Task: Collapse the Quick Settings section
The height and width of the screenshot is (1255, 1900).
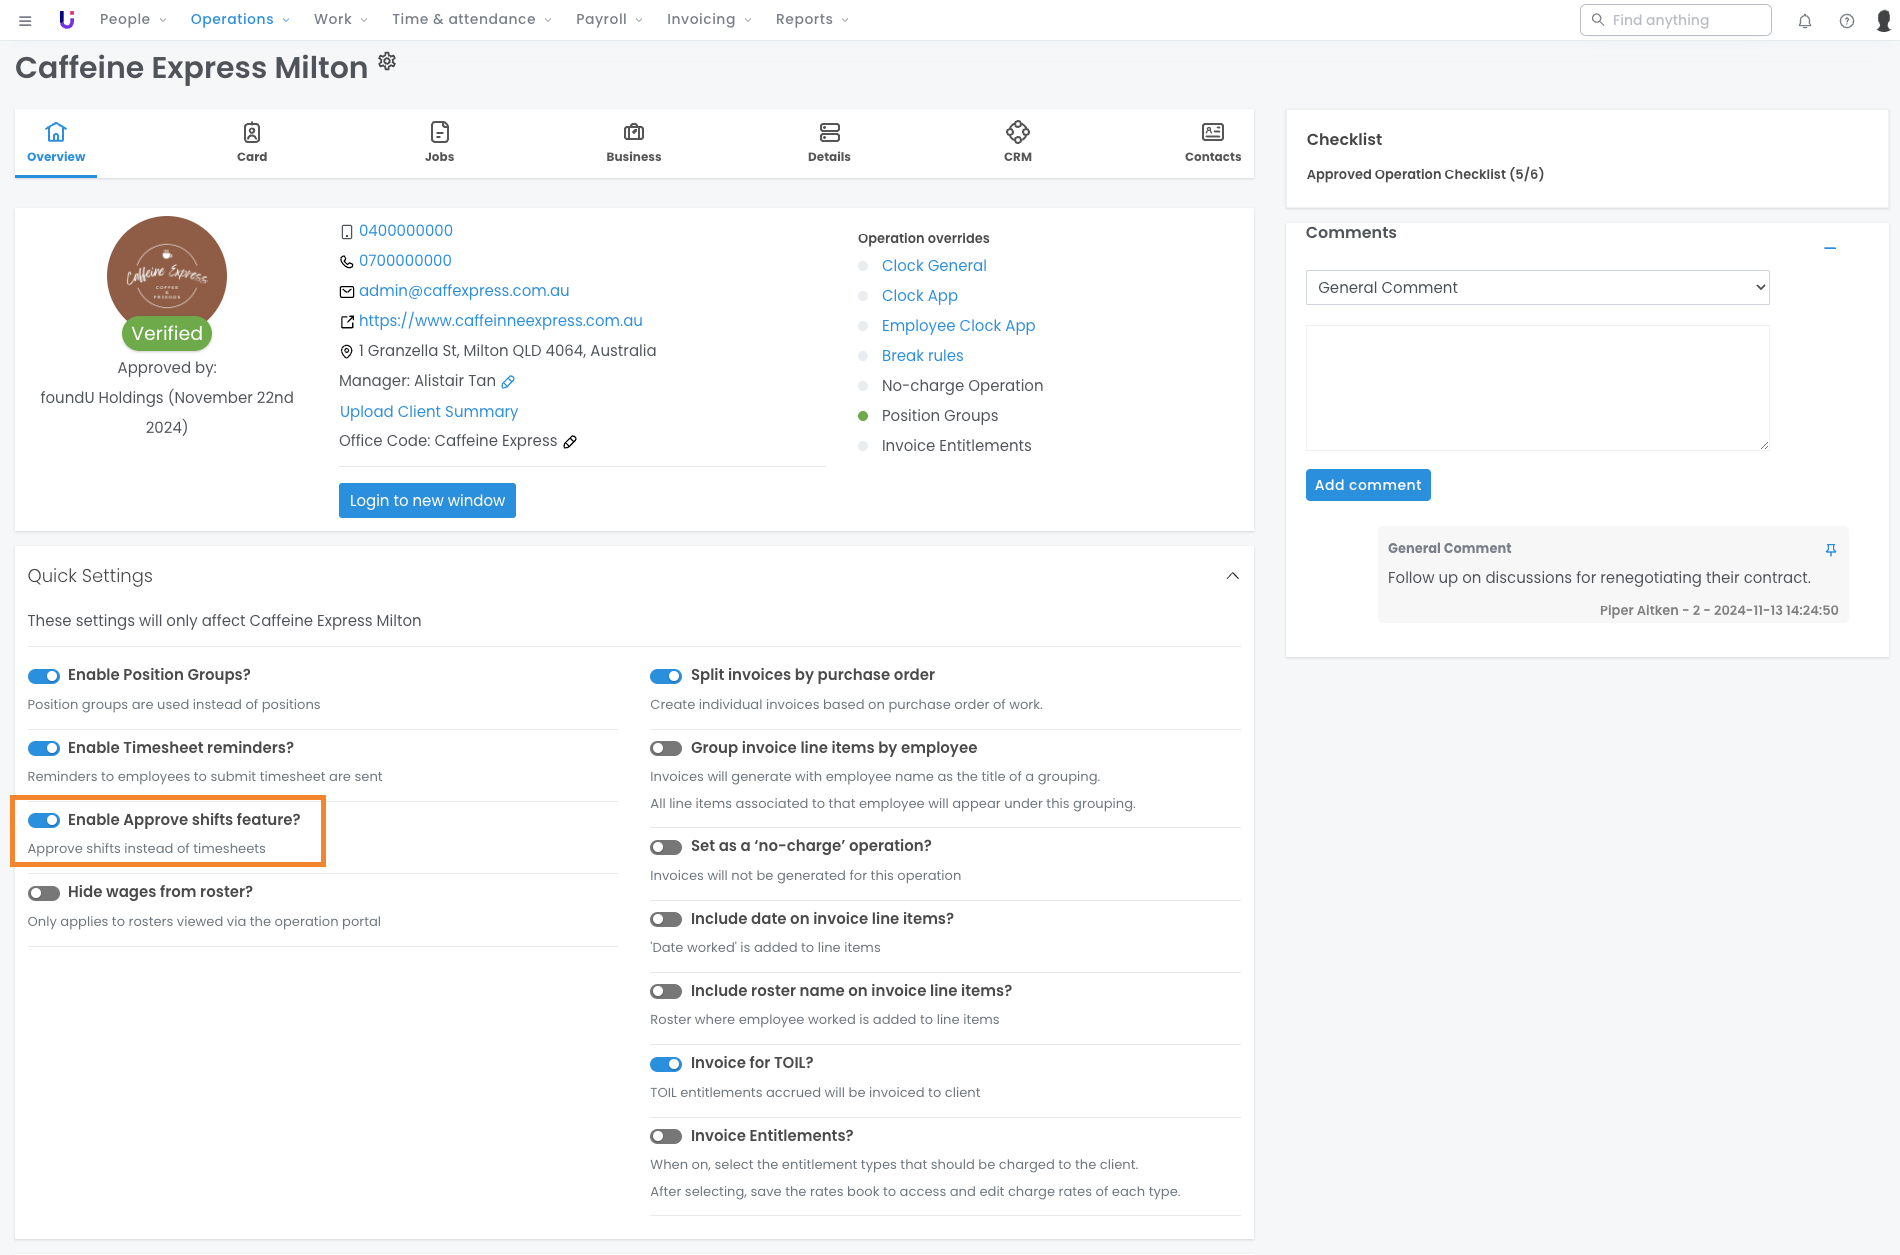Action: tap(1232, 576)
